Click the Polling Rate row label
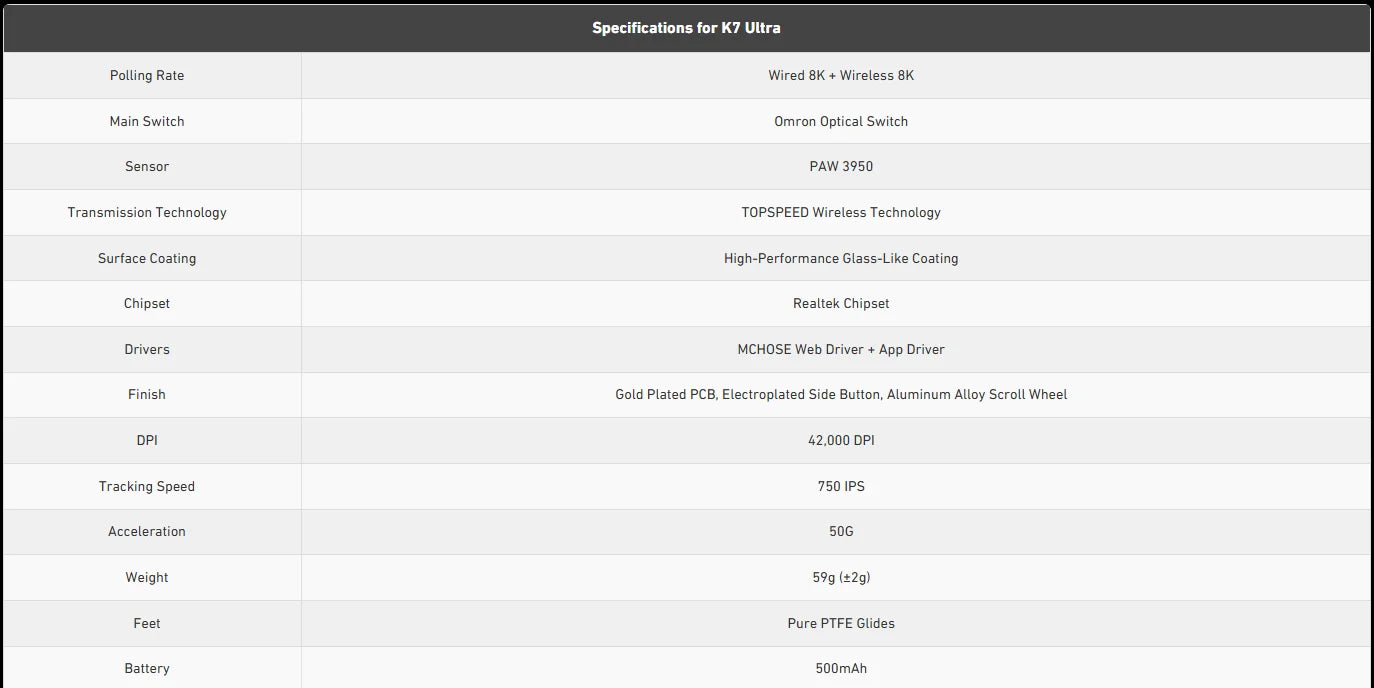 coord(147,76)
